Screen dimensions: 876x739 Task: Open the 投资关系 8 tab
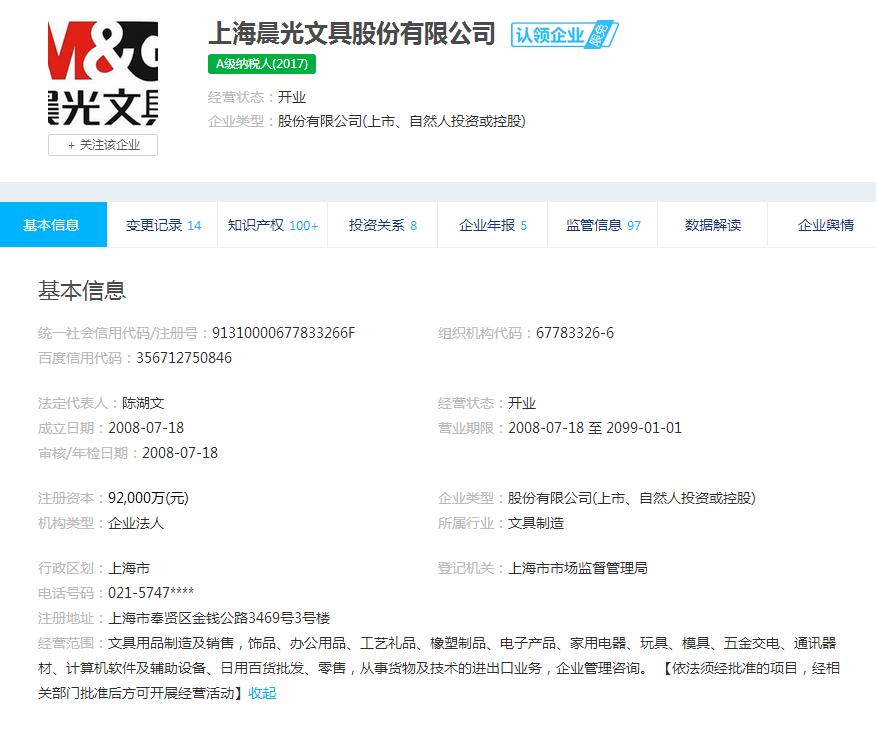(382, 225)
